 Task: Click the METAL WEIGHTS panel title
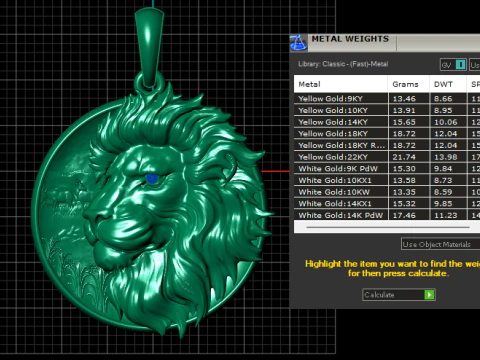point(350,39)
